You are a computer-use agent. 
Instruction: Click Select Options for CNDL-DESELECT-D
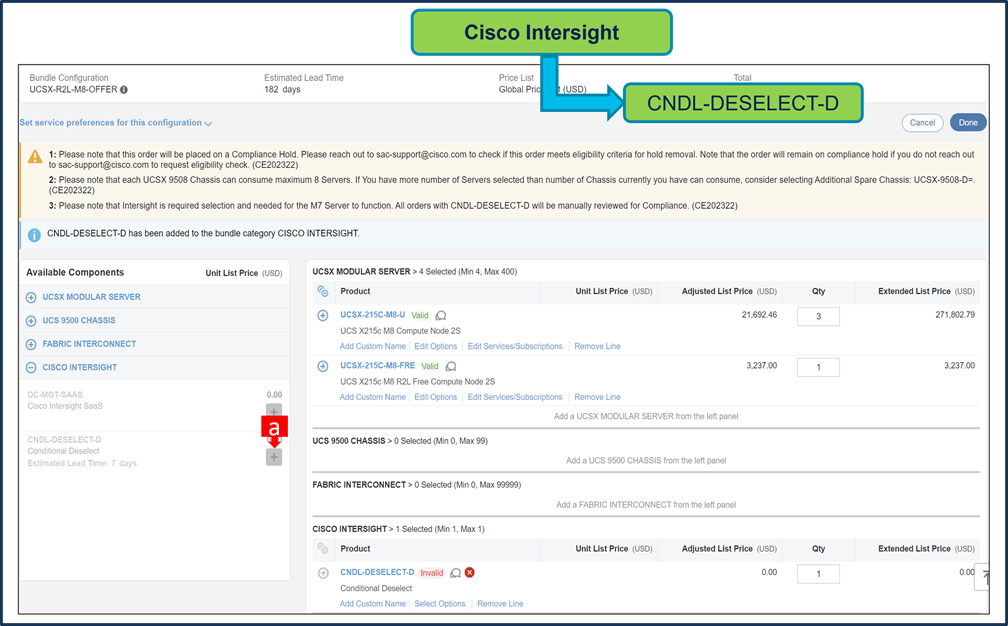pos(440,604)
